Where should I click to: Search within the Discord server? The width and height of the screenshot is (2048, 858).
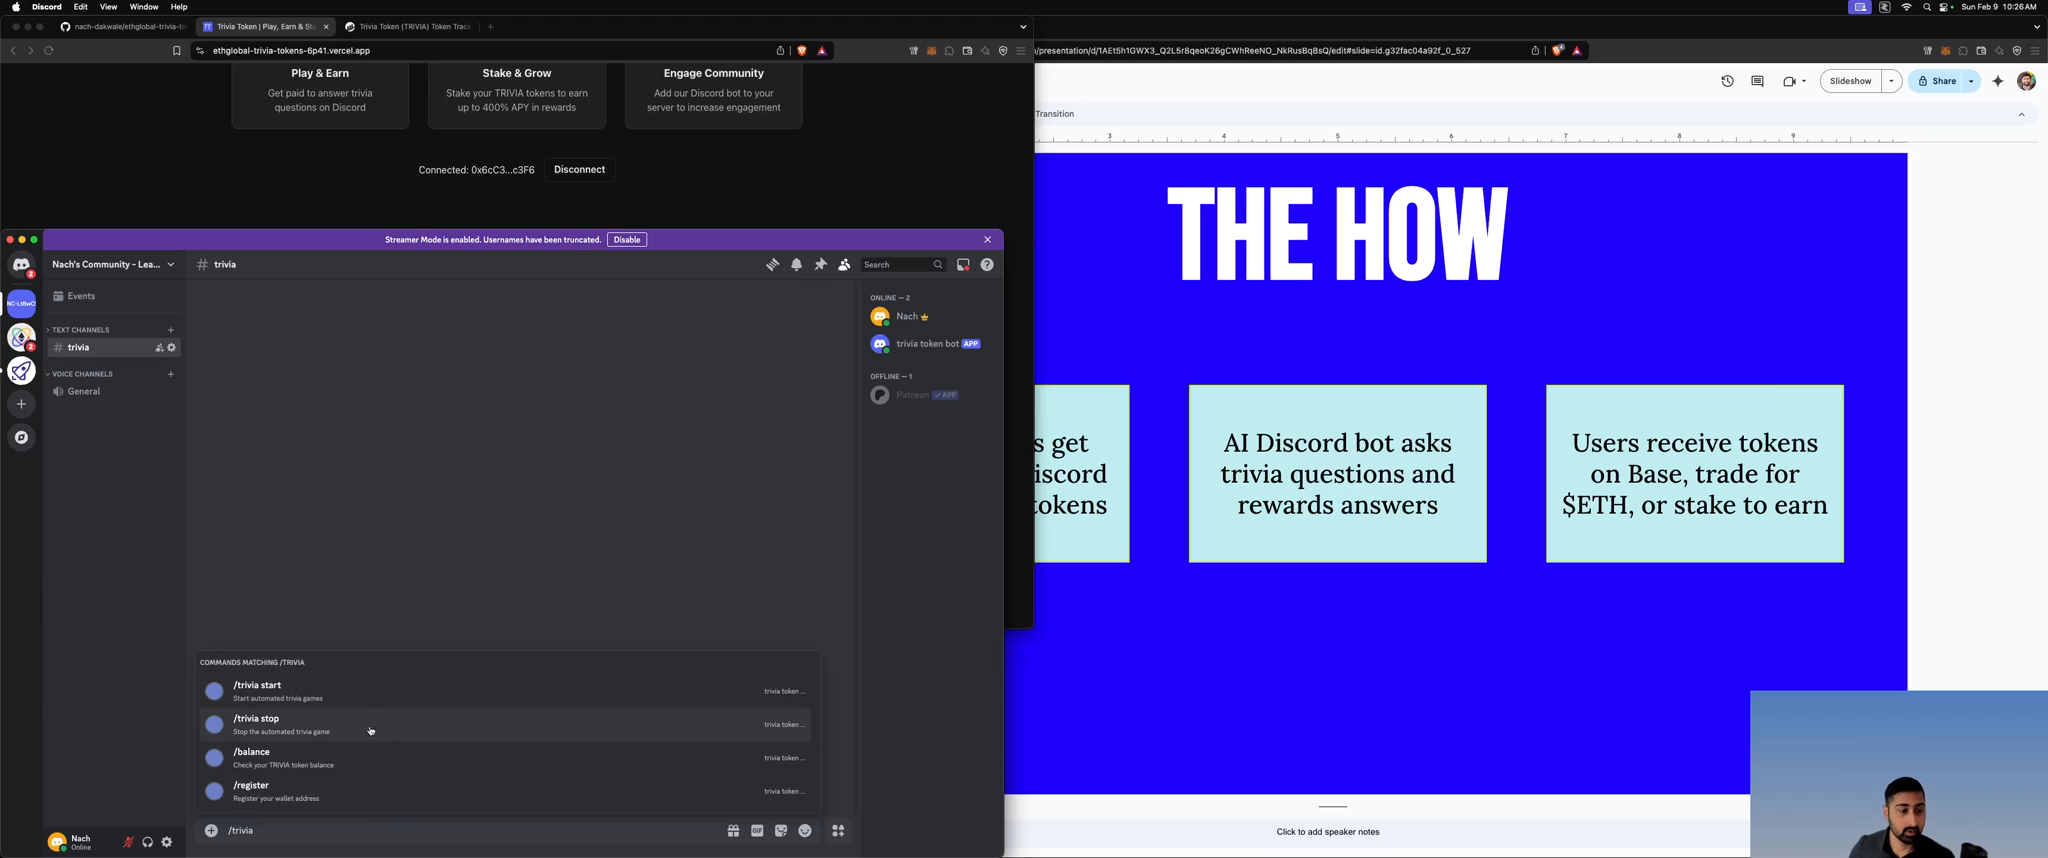(x=903, y=265)
